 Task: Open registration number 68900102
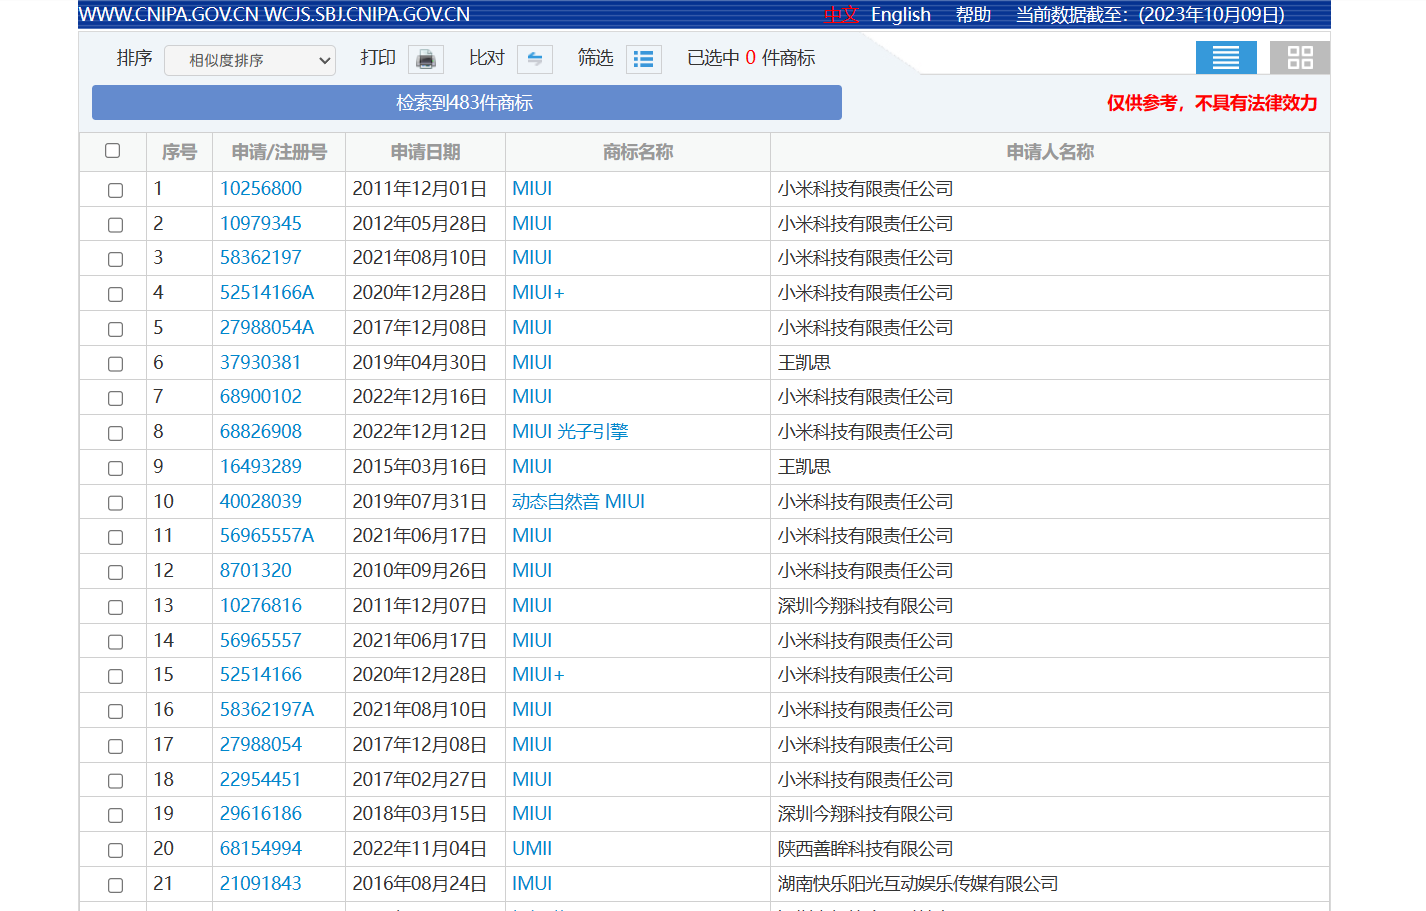(261, 397)
